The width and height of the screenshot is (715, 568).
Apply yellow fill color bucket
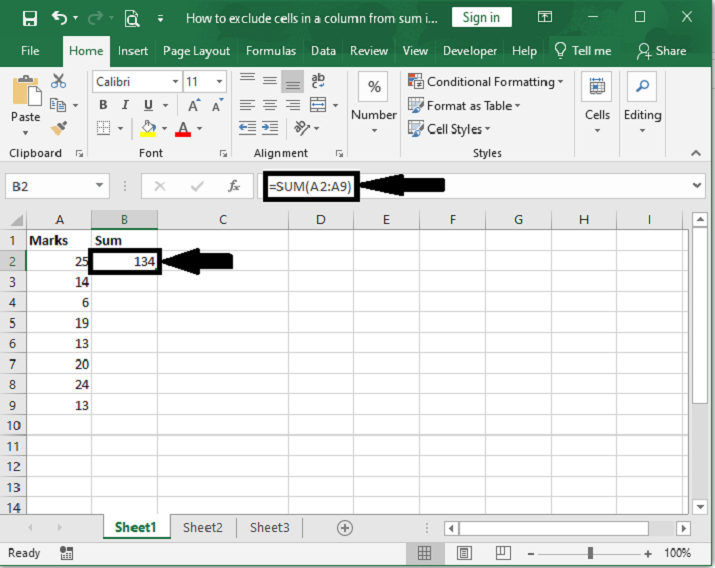click(148, 128)
